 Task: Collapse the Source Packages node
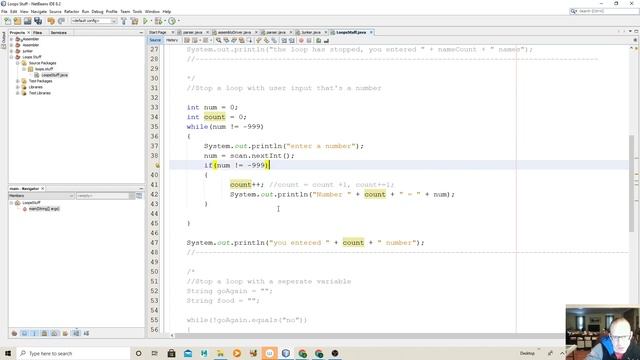tap(18, 63)
